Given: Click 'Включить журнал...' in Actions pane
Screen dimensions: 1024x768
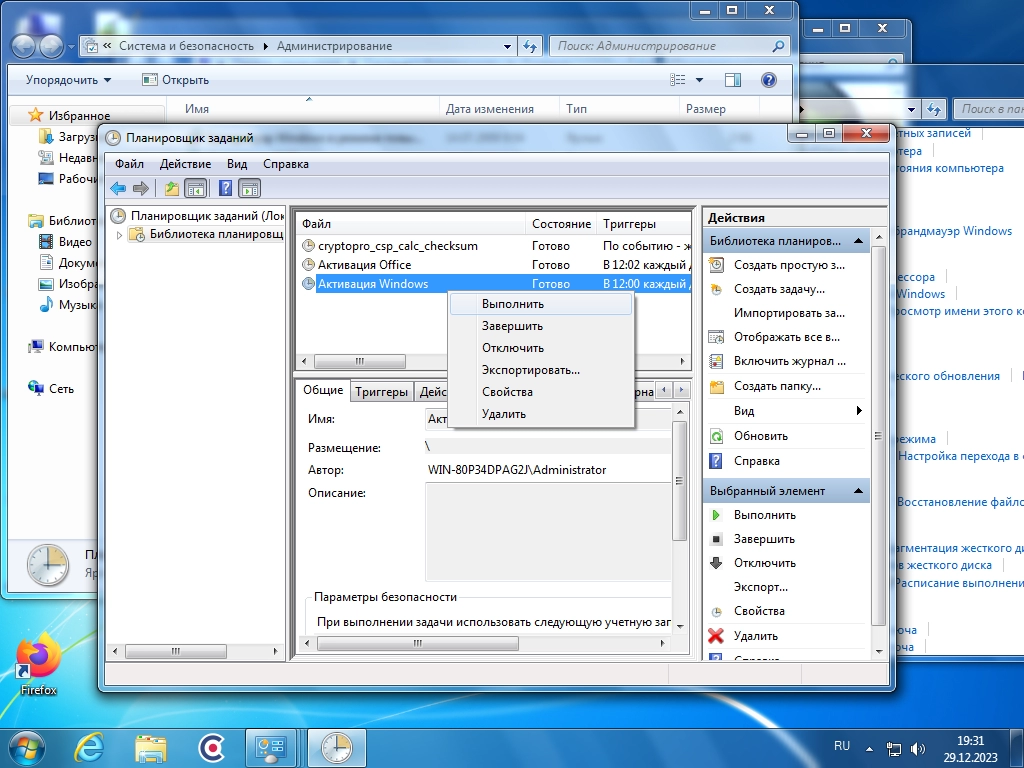Looking at the screenshot, I should click(x=789, y=361).
